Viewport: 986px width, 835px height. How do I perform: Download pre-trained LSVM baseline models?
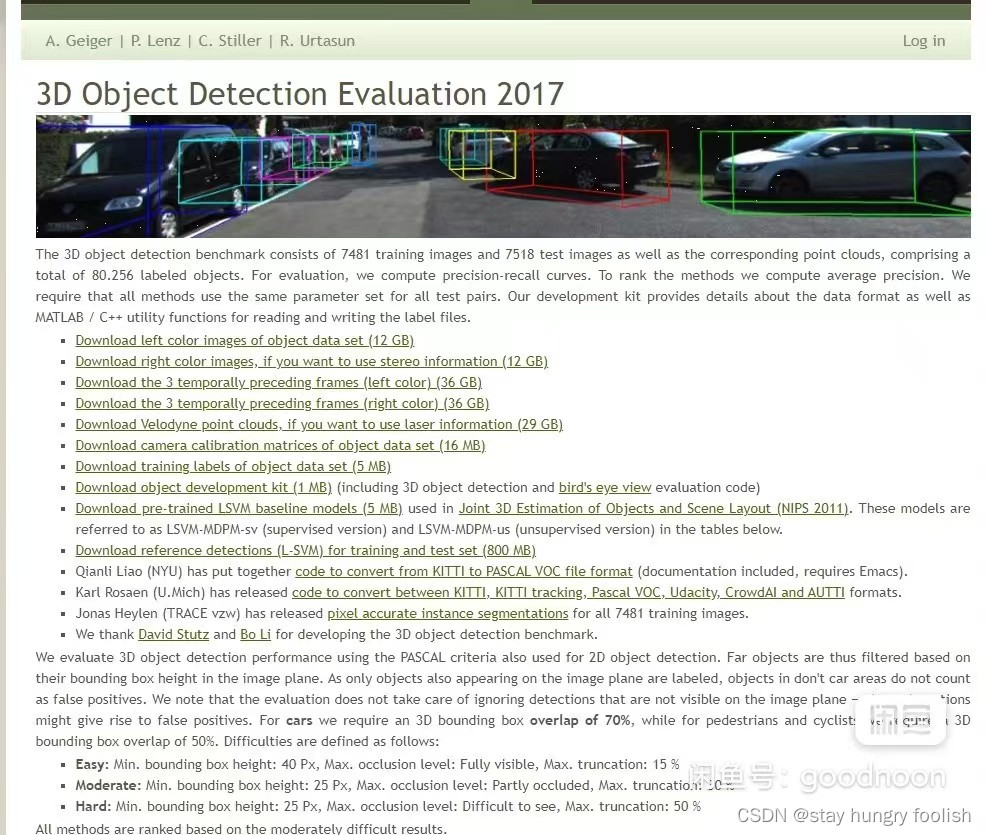pos(239,508)
